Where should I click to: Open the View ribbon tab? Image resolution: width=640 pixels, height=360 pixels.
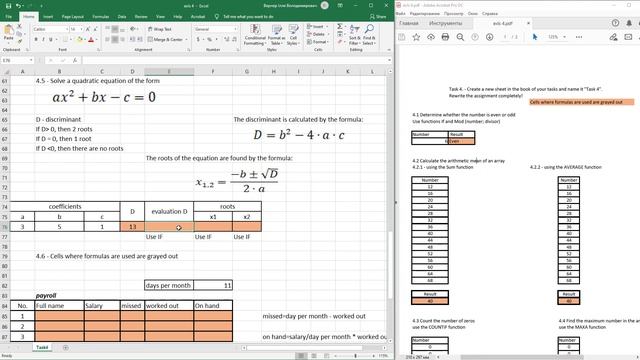[160, 17]
